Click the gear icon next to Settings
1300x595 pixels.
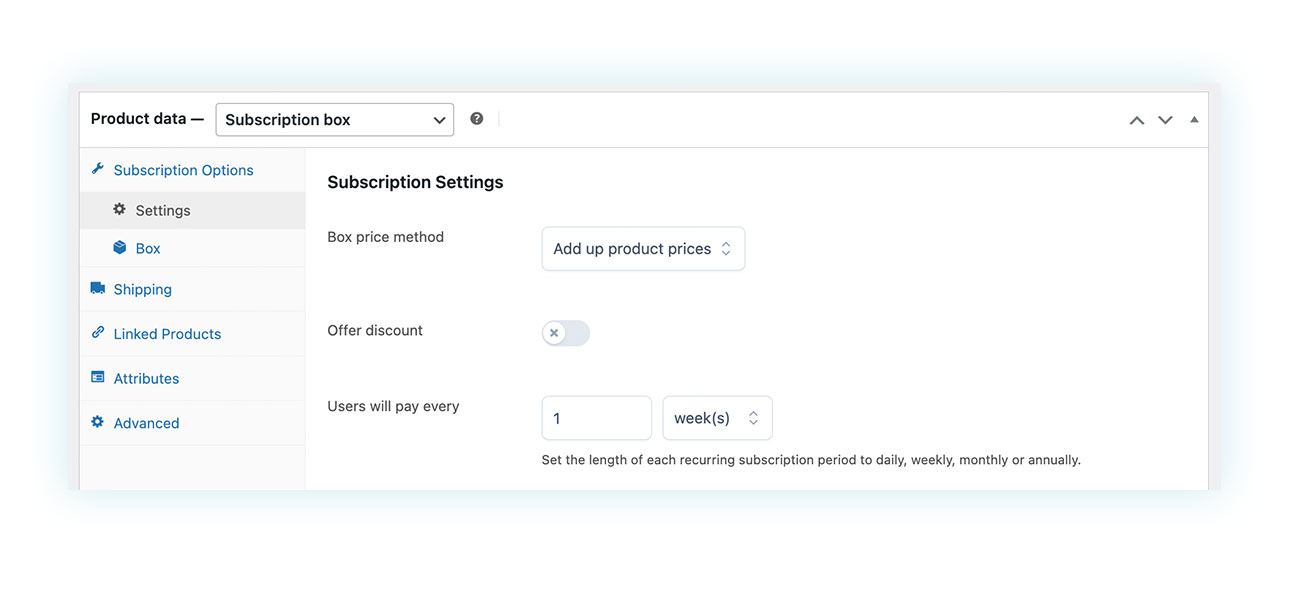(120, 210)
